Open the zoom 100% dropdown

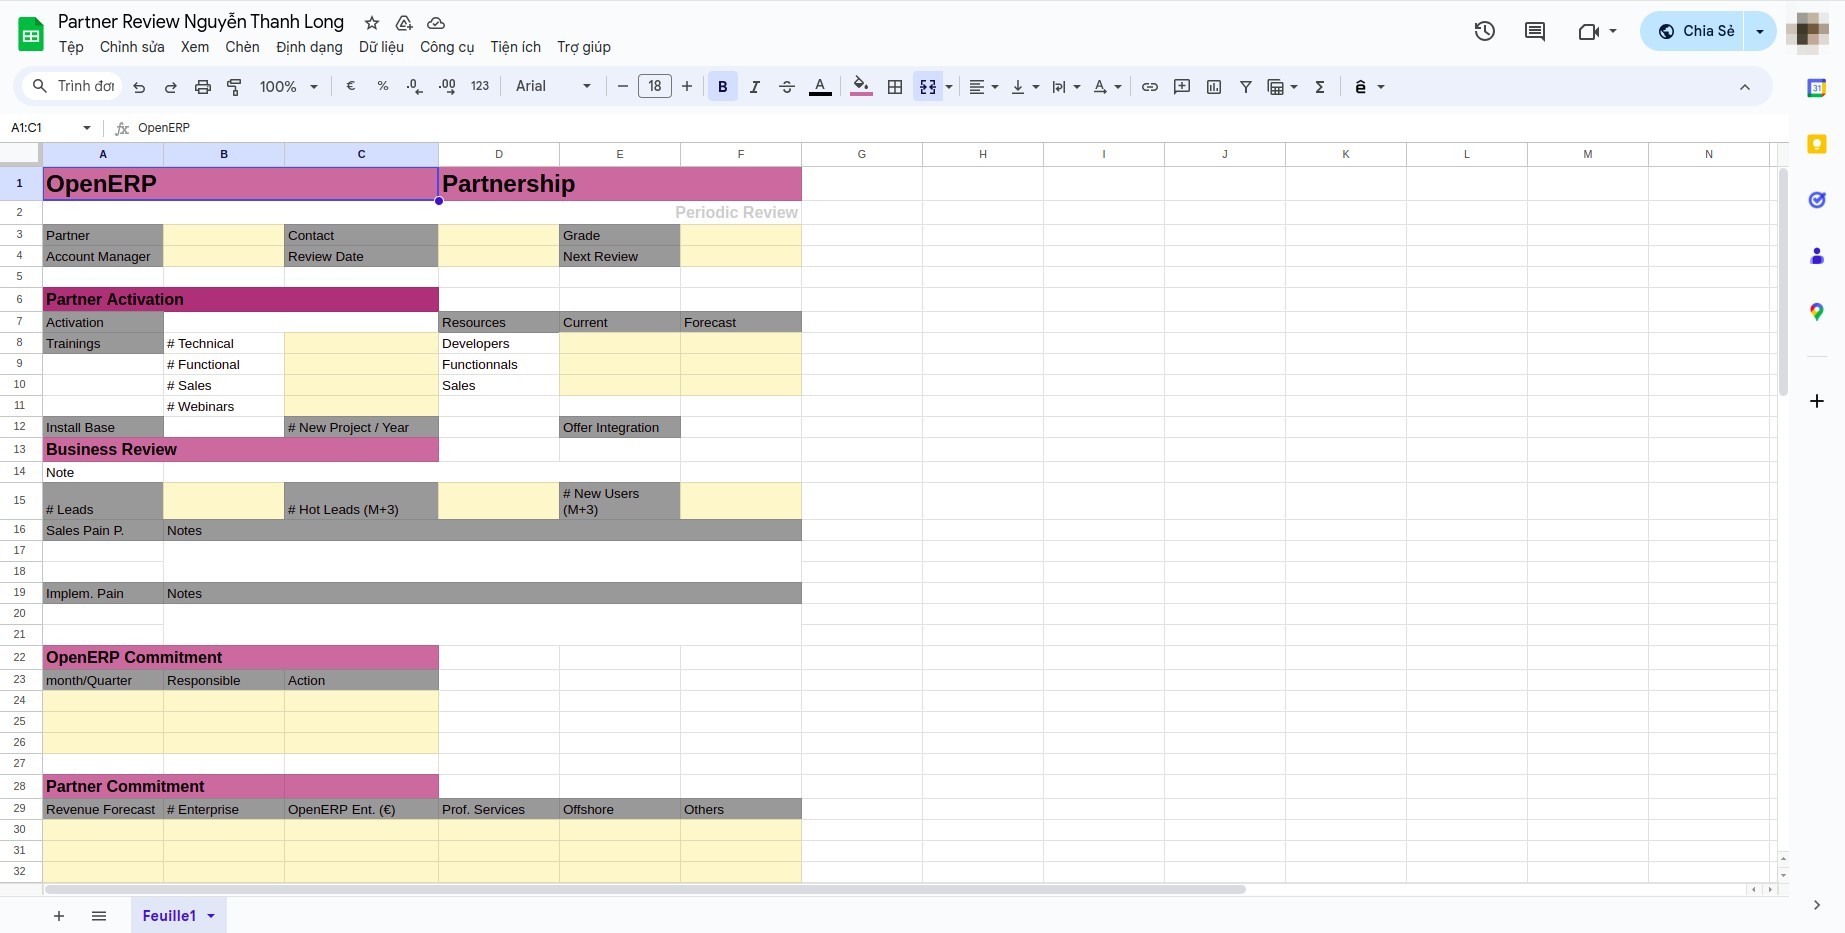(x=288, y=87)
